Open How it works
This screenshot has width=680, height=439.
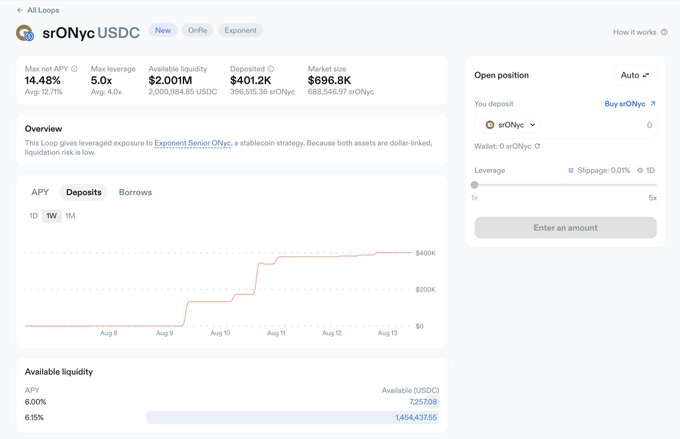[634, 32]
